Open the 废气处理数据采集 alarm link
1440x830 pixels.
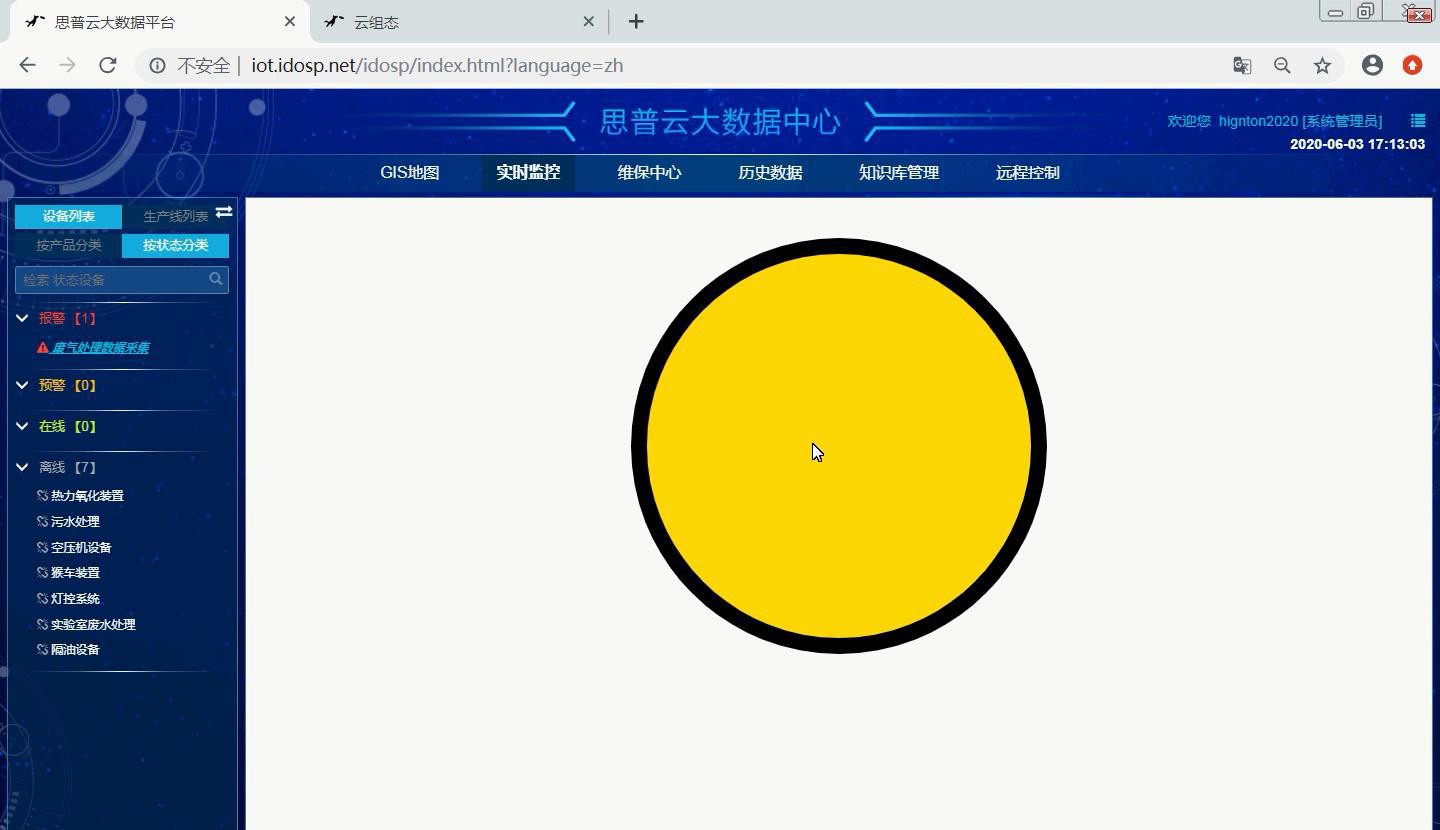pyautogui.click(x=100, y=347)
